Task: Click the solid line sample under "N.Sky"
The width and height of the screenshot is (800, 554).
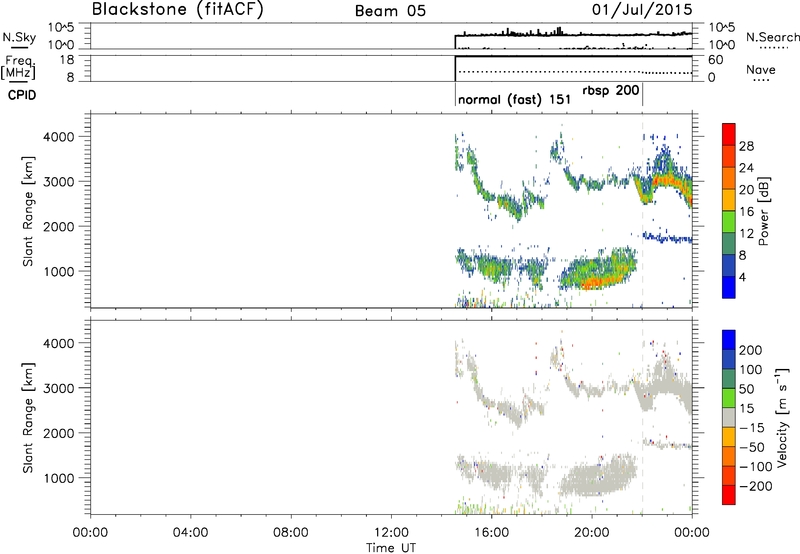Action: [19, 48]
